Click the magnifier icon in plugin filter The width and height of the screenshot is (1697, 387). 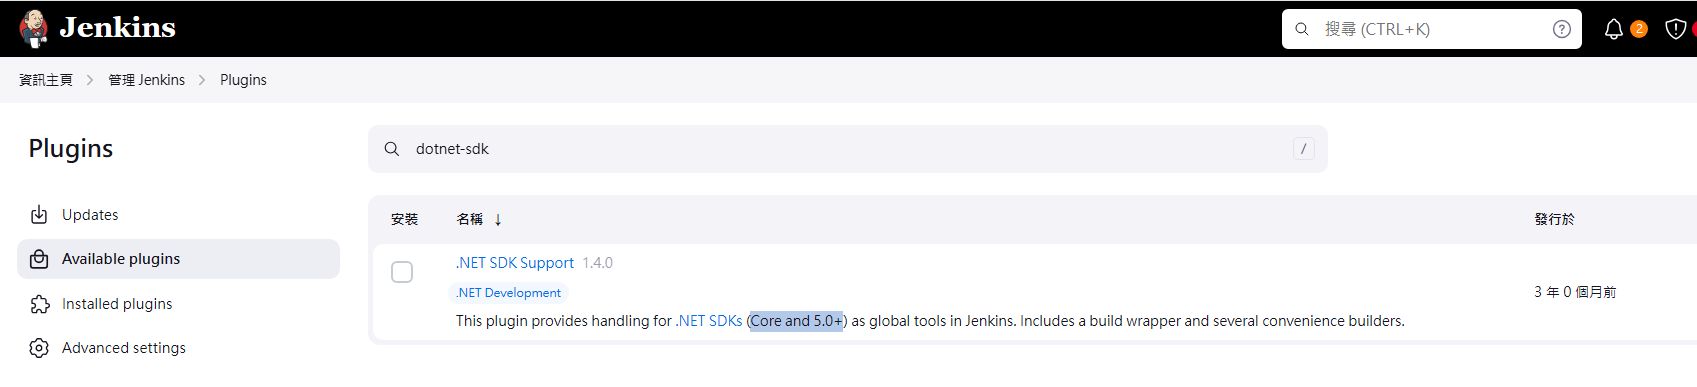pos(392,149)
